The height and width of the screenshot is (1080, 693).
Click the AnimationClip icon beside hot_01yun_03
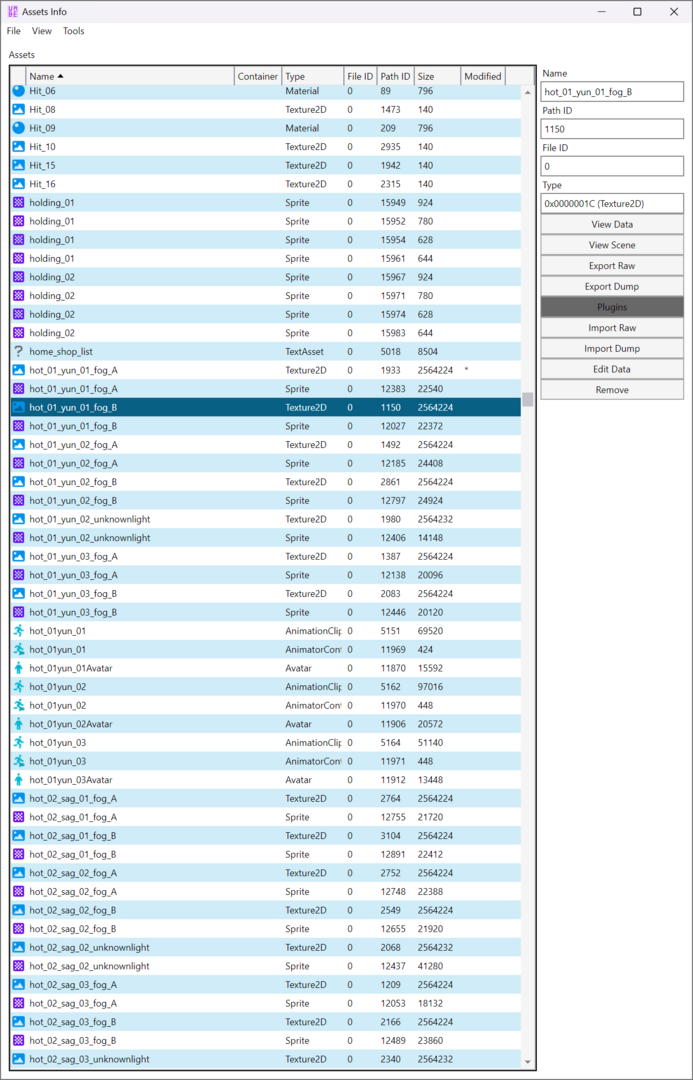tap(19, 742)
